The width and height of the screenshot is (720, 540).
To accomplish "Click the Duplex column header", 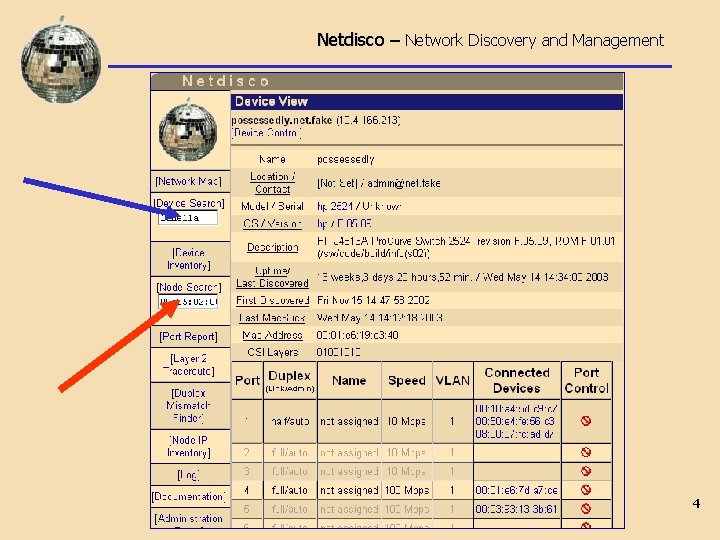I will 290,381.
